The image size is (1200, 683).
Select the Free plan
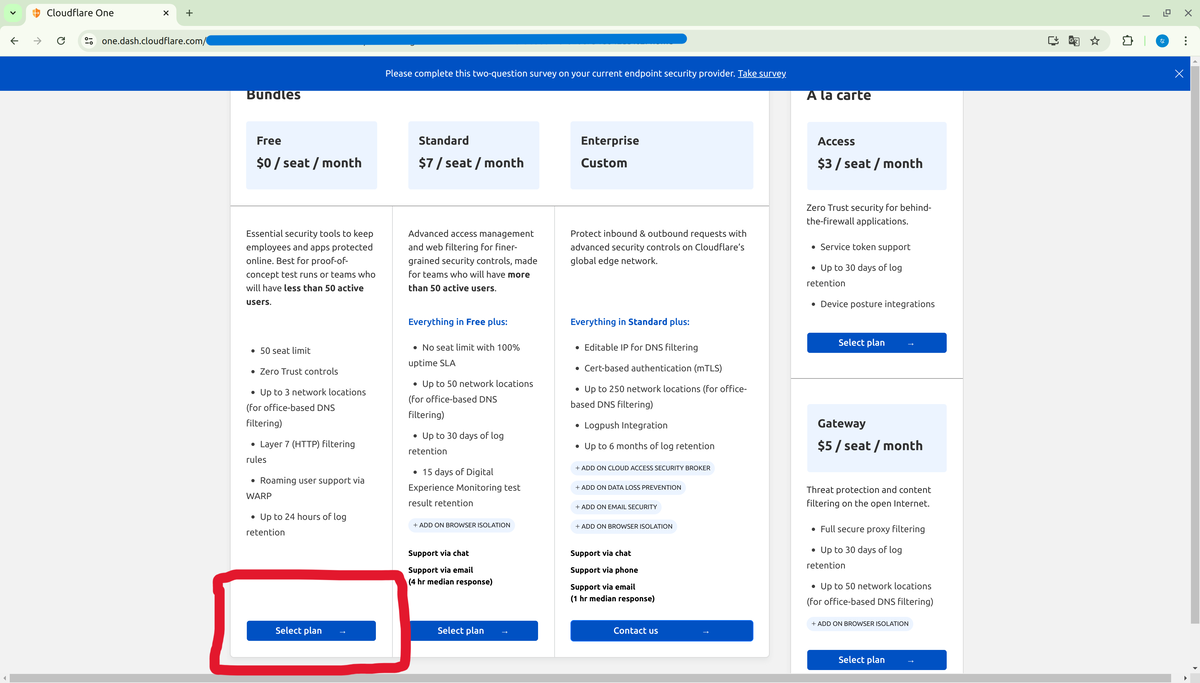[x=311, y=631]
